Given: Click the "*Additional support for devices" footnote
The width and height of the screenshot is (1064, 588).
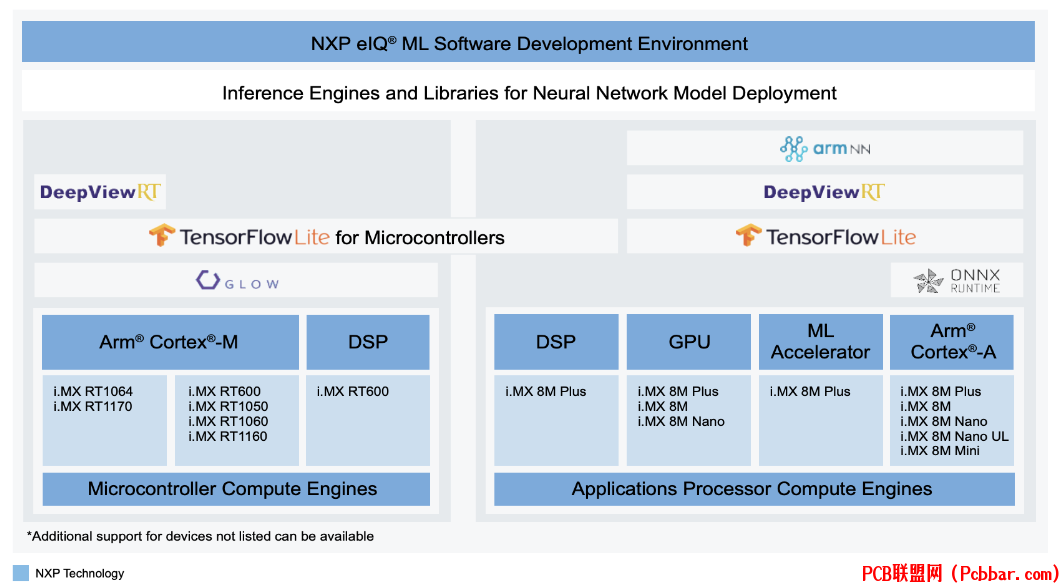Looking at the screenshot, I should point(200,536).
